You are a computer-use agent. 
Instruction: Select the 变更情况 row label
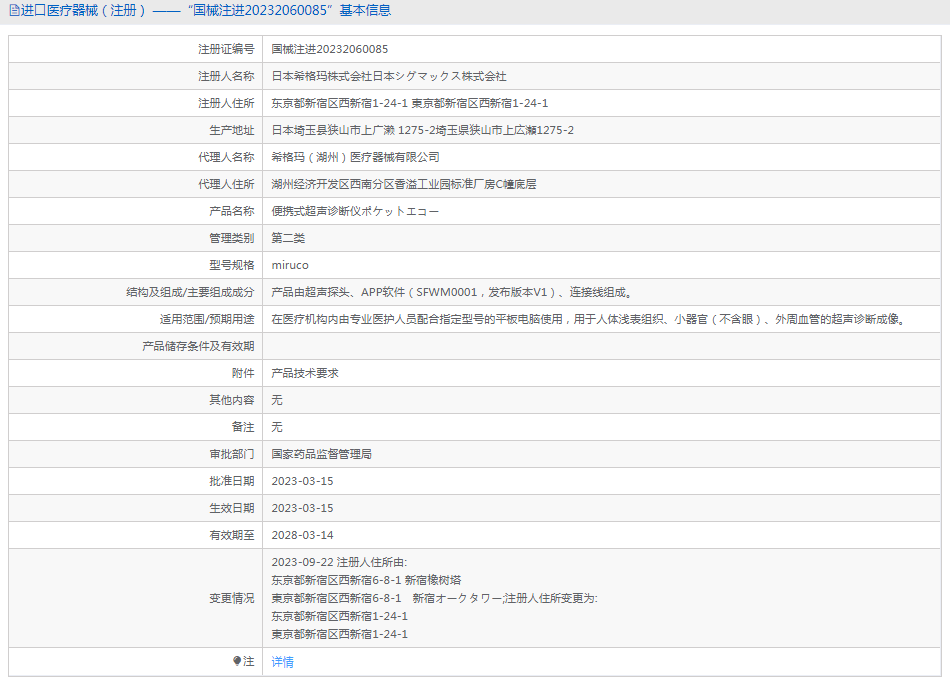click(231, 598)
